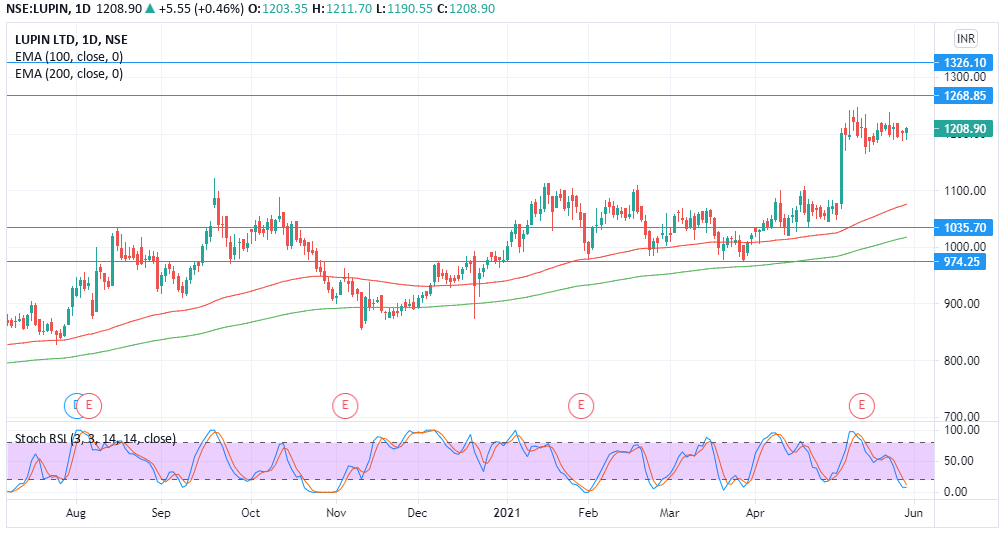This screenshot has height=536, width=1005.
Task: Click the 1035.70 horizontal level label
Action: 964,228
